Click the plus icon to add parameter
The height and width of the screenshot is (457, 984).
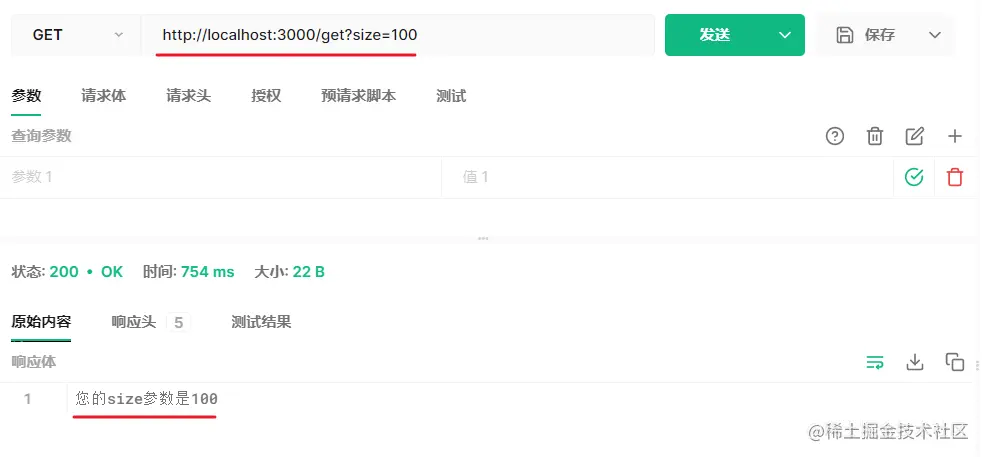pos(955,136)
